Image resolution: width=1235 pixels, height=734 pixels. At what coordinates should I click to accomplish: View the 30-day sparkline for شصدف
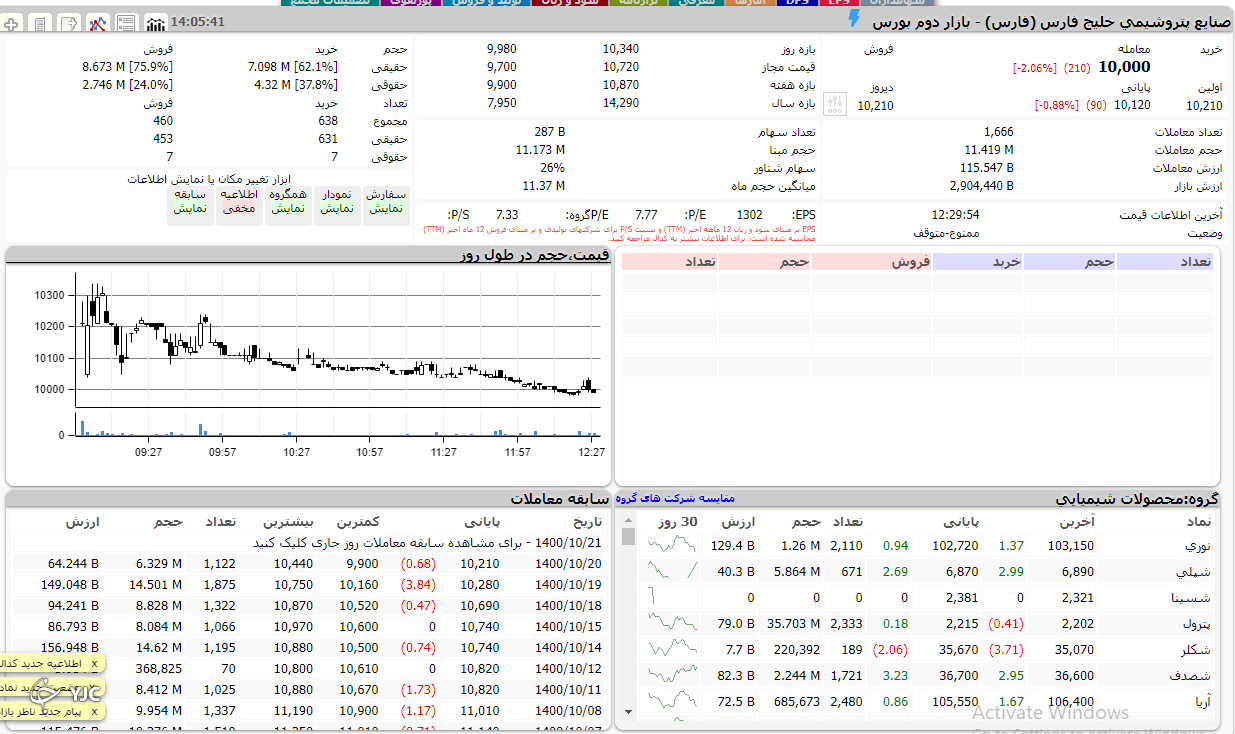(672, 675)
